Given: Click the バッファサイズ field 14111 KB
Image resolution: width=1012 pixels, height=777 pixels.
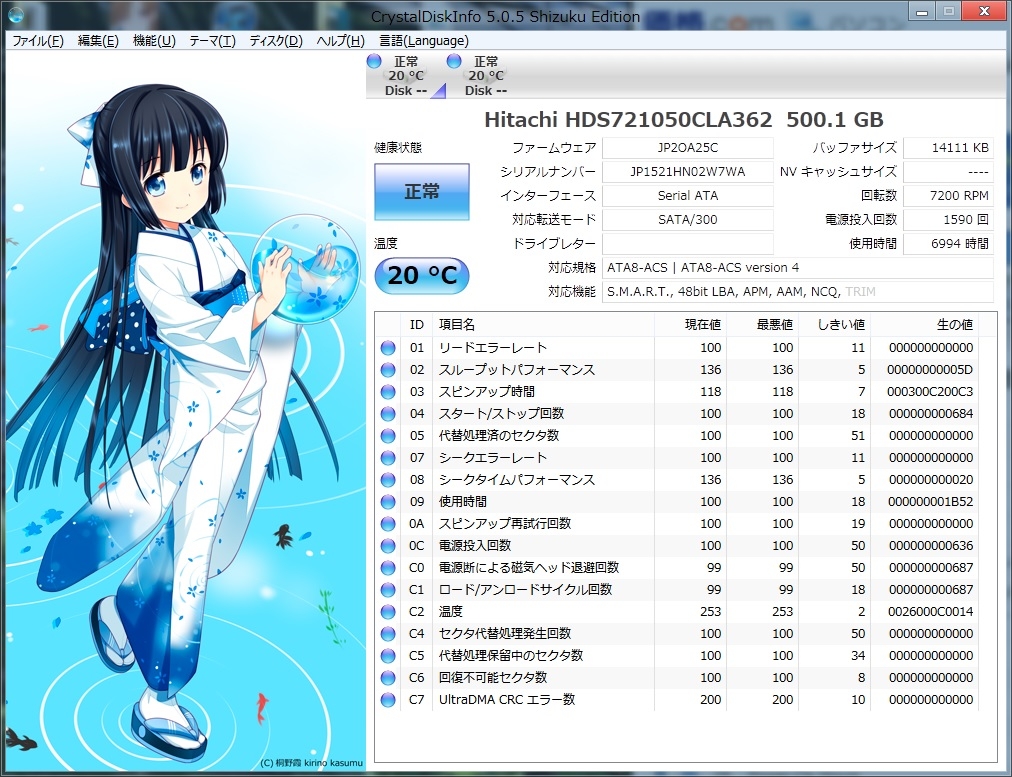Looking at the screenshot, I should (948, 148).
